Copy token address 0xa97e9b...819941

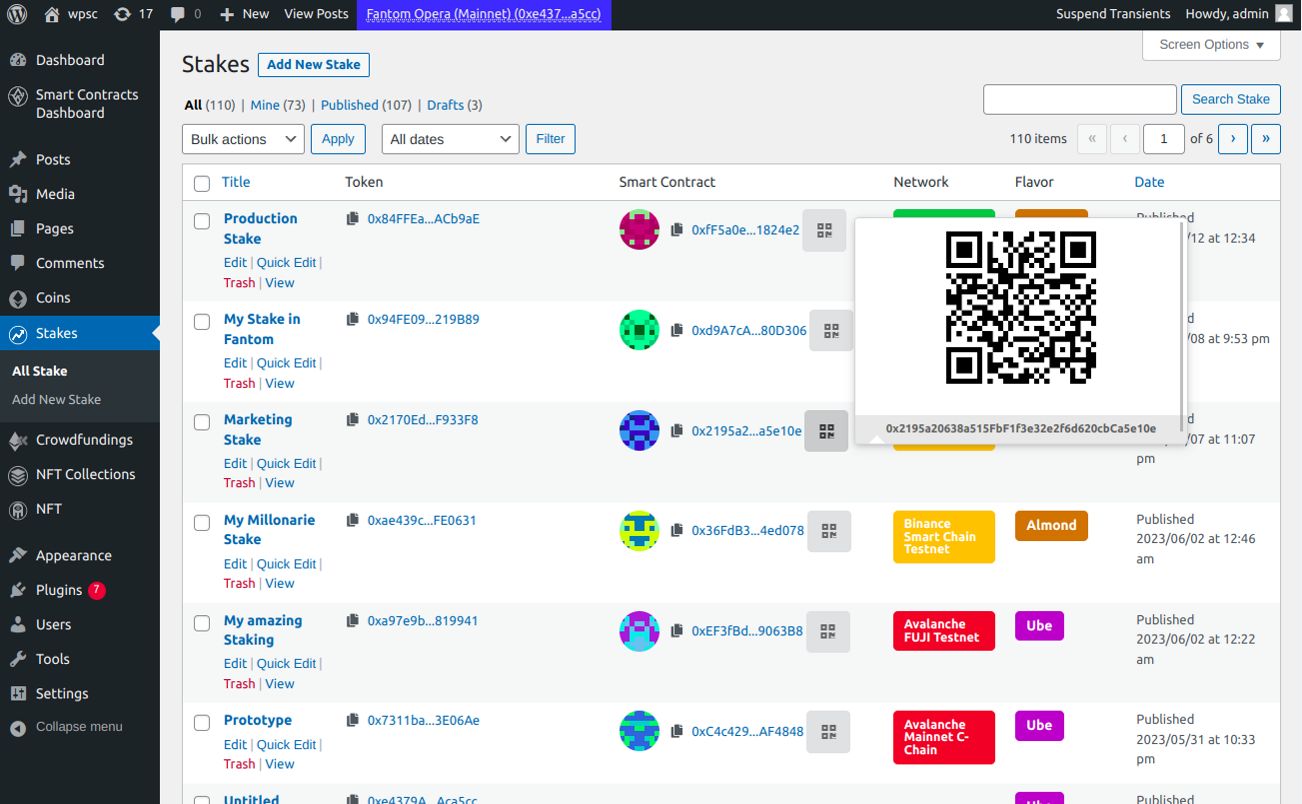click(352, 620)
